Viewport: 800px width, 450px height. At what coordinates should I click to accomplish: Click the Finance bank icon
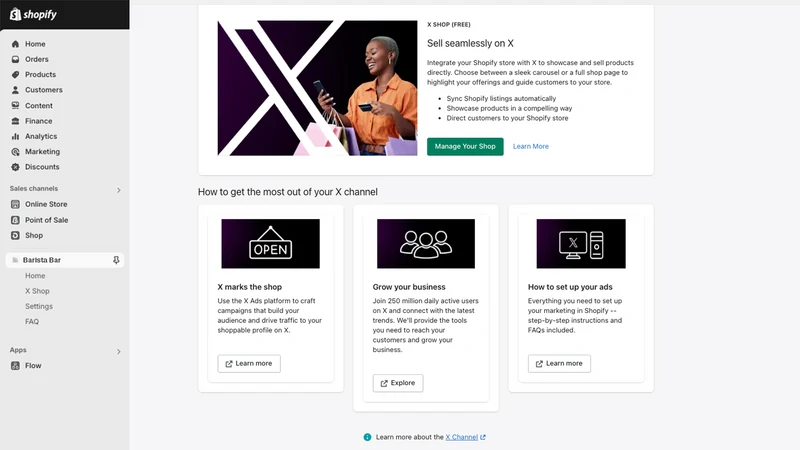(x=15, y=121)
